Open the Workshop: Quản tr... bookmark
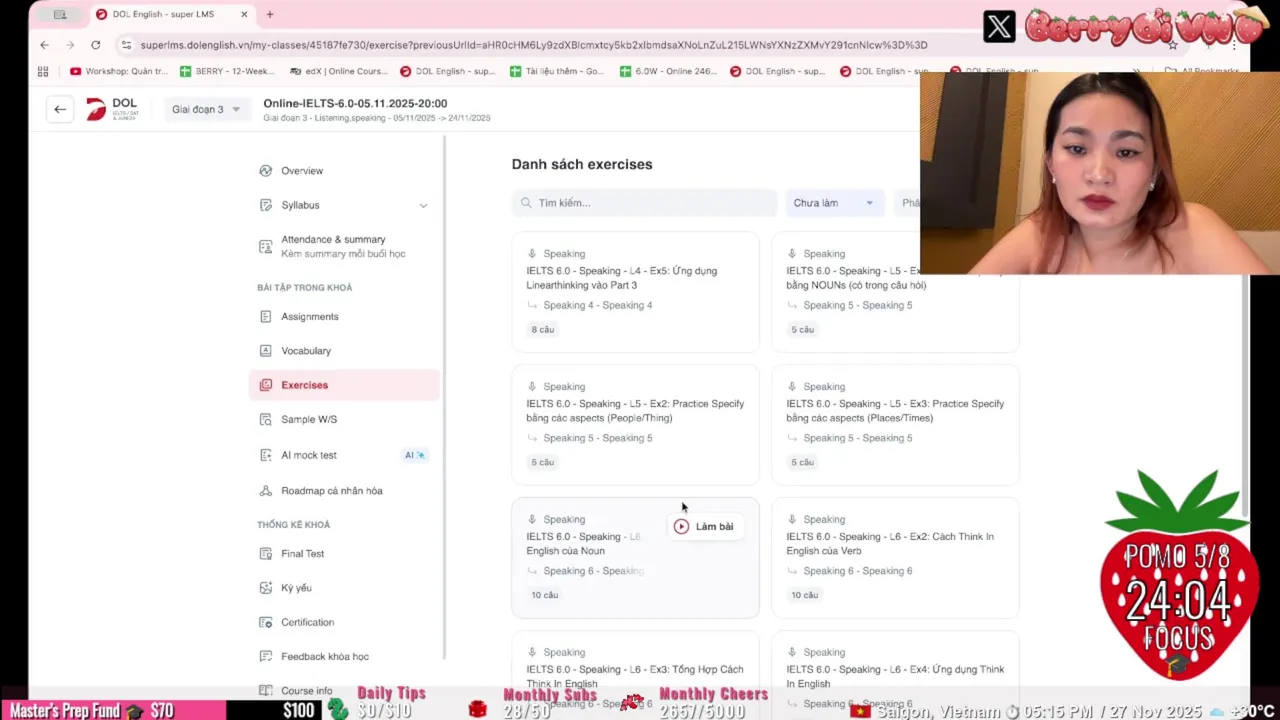Screen dimensions: 1280x720 click(x=119, y=72)
